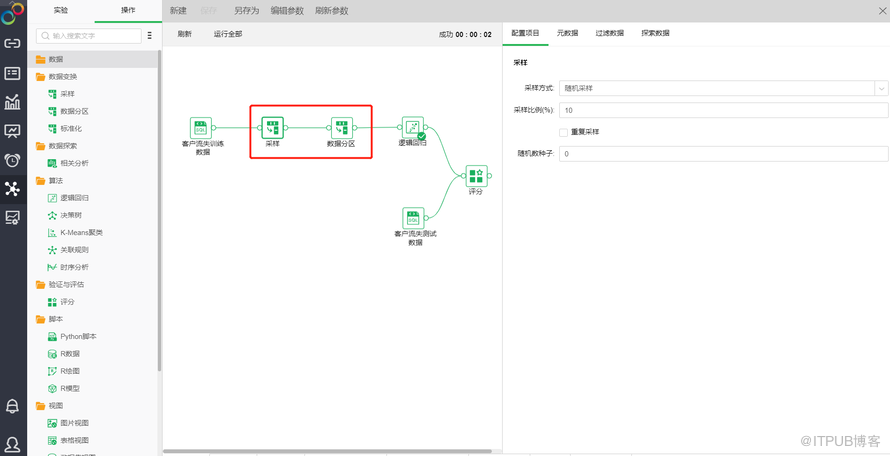Click 另存为 in the top toolbar
Image resolution: width=890 pixels, height=456 pixels.
coord(246,11)
